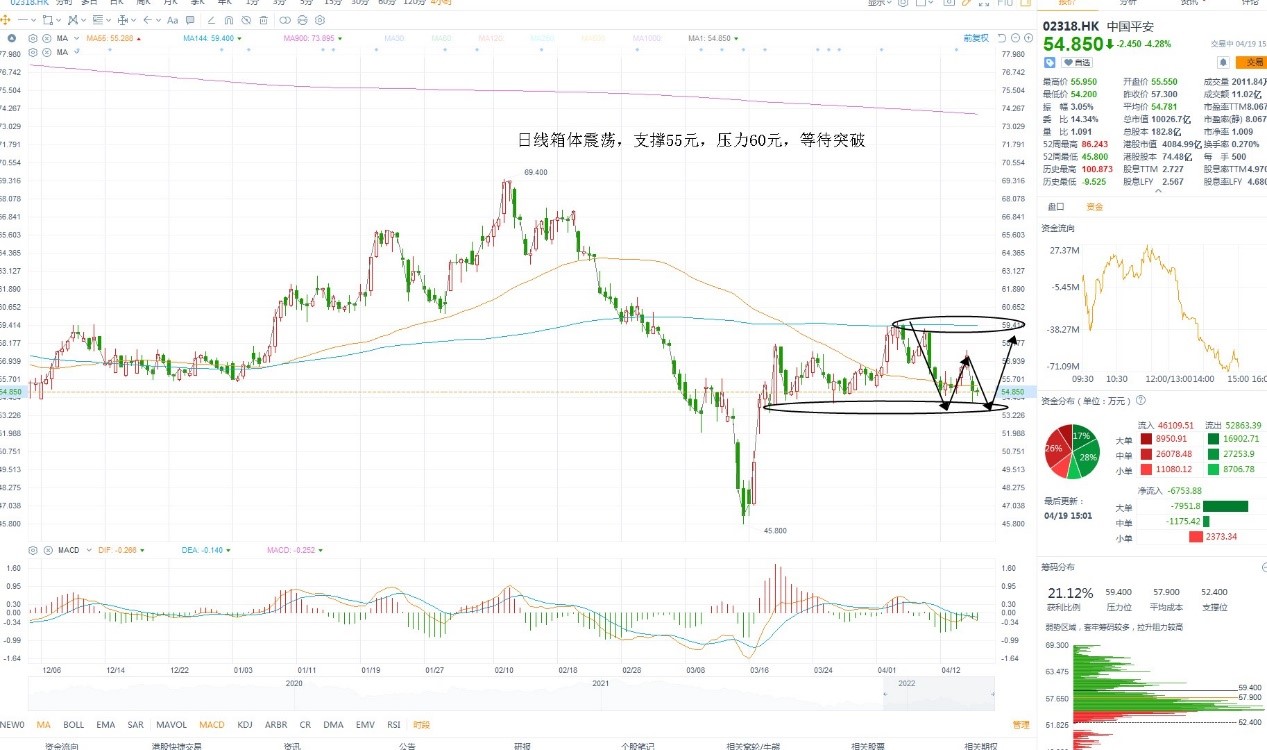The width and height of the screenshot is (1267, 750).
Task: Select the KDJ indicator tab
Action: point(245,725)
